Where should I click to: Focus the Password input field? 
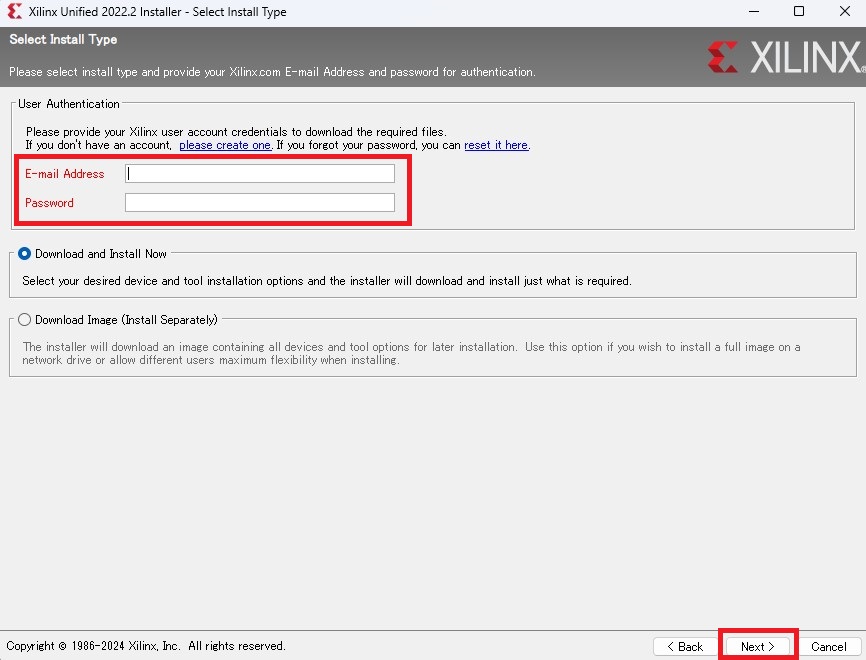click(260, 203)
